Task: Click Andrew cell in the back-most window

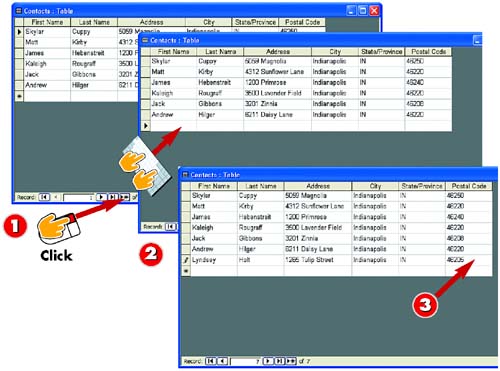Action: (x=47, y=85)
